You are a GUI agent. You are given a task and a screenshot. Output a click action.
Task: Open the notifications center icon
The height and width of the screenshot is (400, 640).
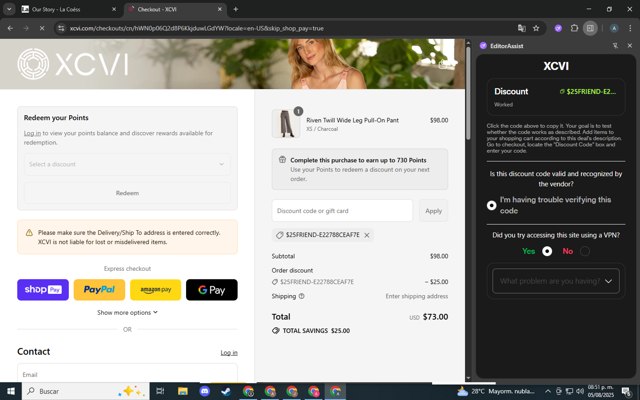(627, 391)
